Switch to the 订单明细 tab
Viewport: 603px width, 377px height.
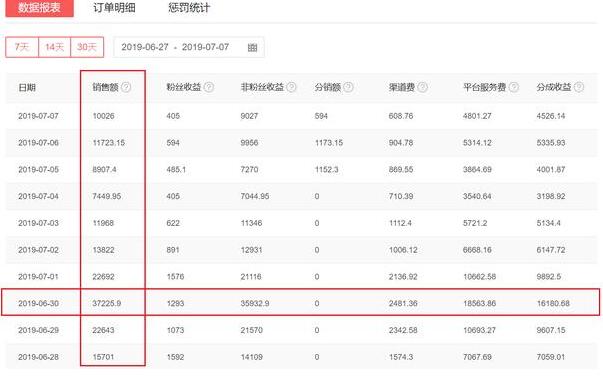pos(114,8)
